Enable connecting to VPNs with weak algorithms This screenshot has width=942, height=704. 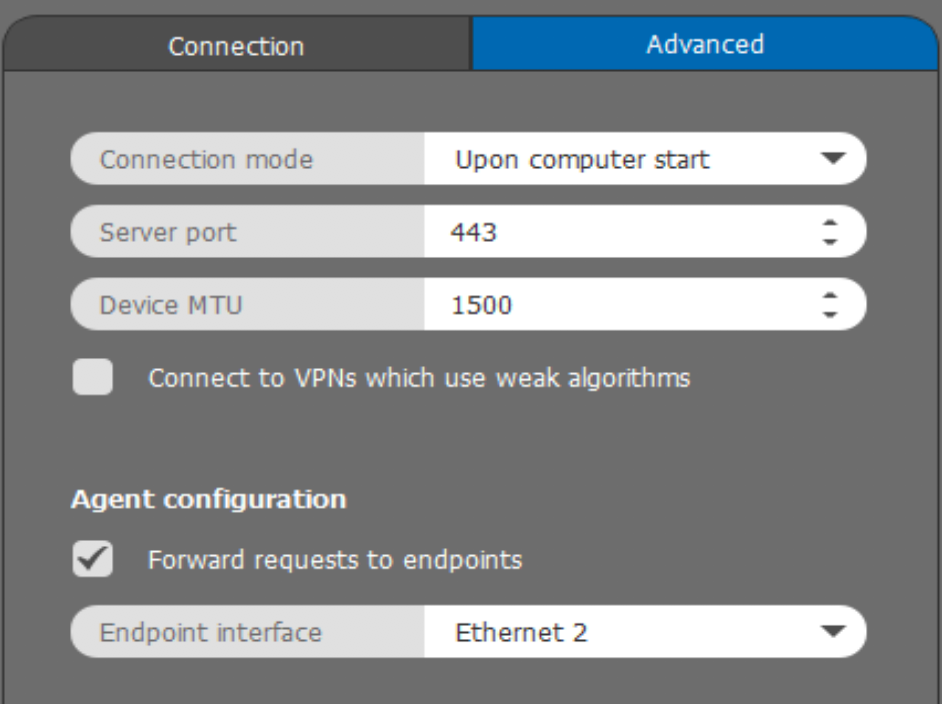[x=95, y=376]
